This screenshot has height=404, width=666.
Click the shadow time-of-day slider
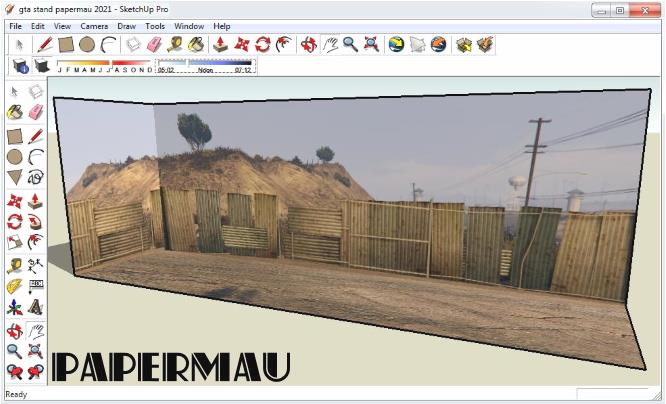click(x=206, y=66)
